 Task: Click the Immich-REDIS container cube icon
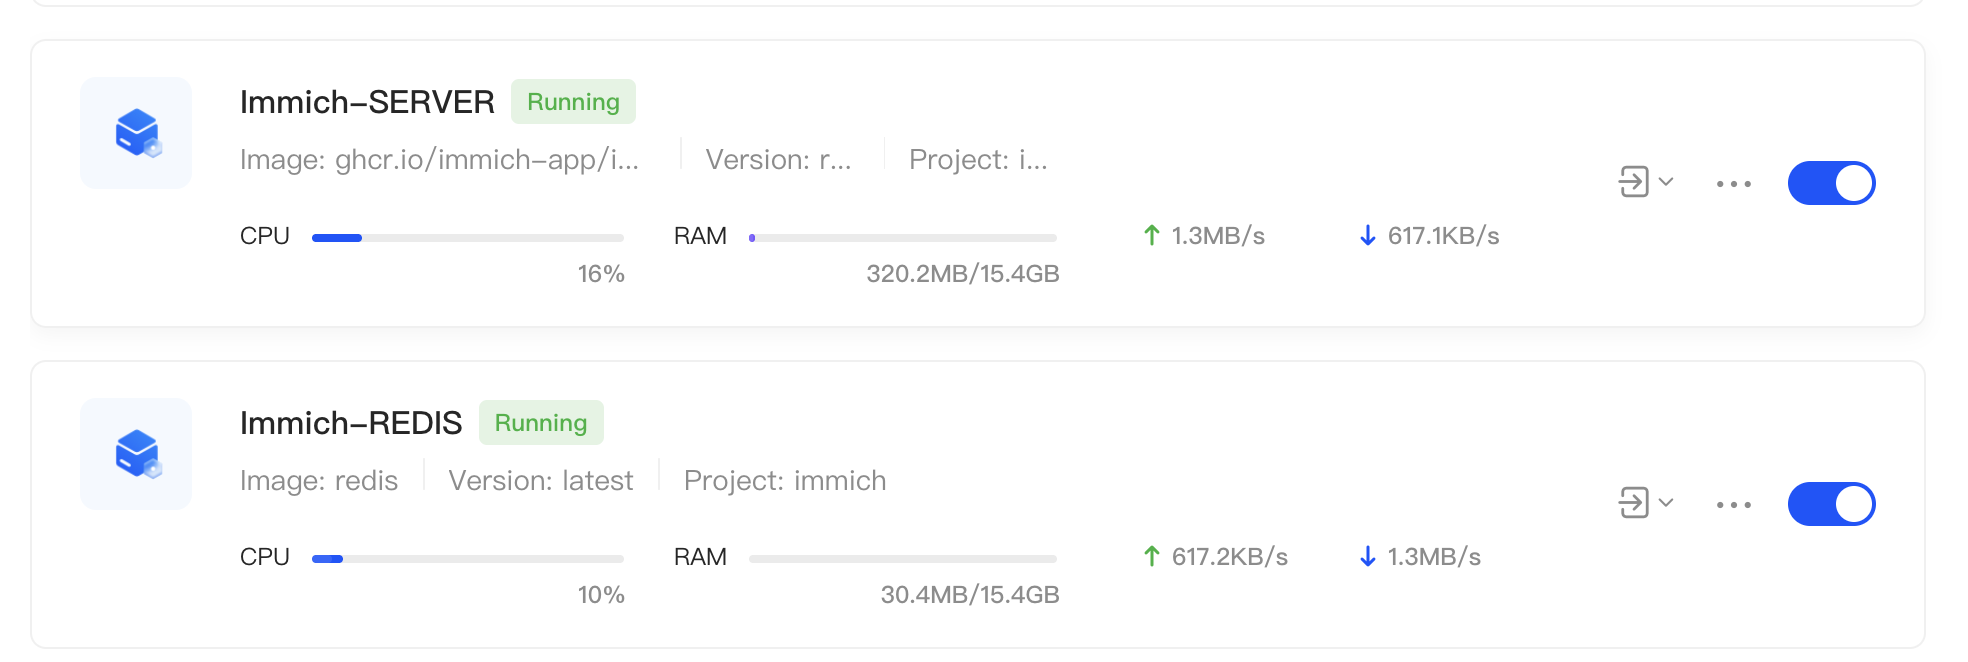pyautogui.click(x=137, y=454)
